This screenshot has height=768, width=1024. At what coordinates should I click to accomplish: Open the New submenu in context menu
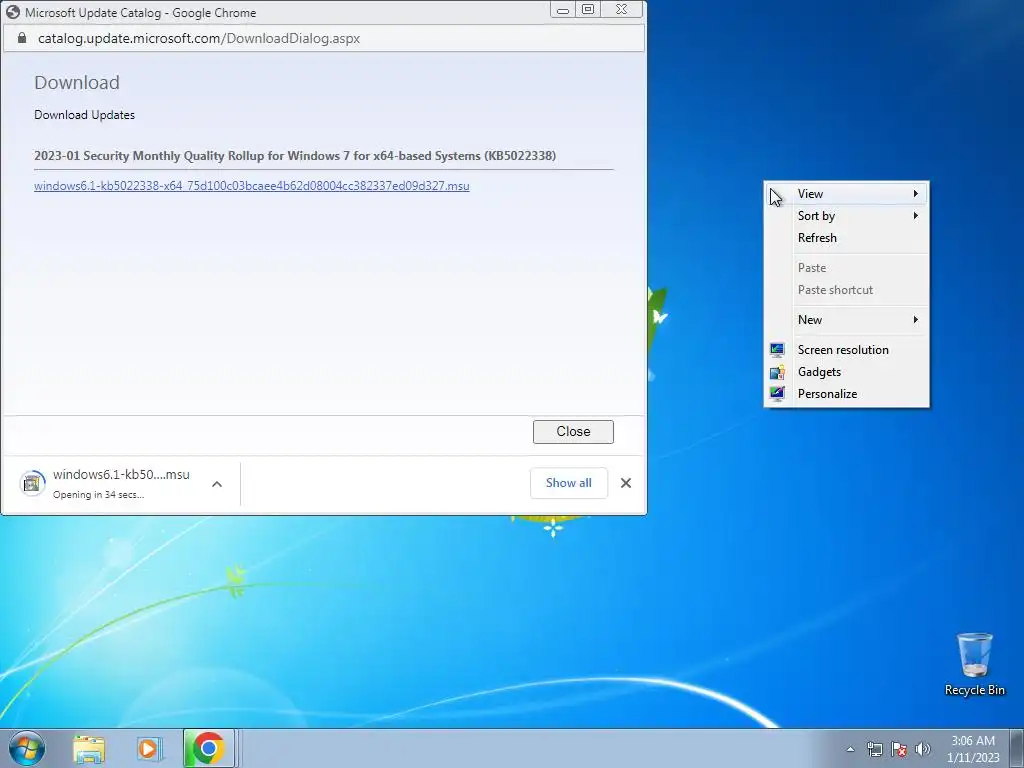(846, 319)
